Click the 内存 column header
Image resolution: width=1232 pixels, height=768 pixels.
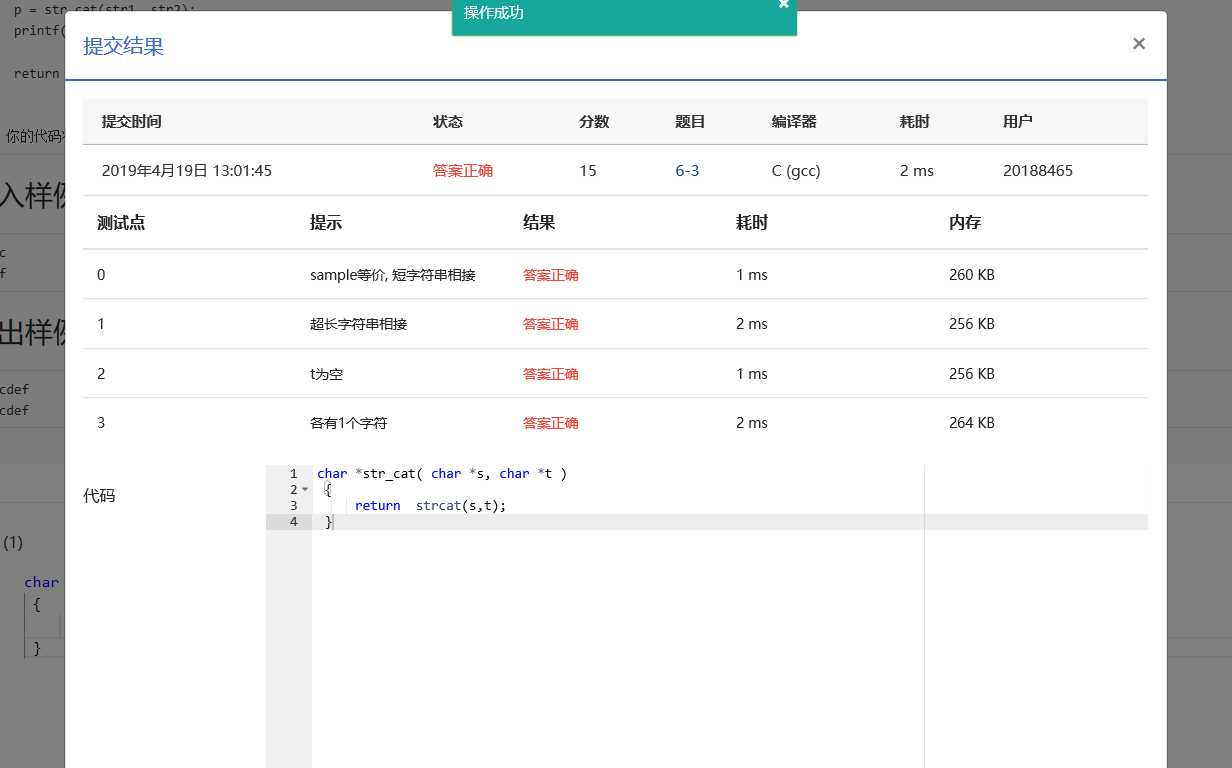coord(965,223)
